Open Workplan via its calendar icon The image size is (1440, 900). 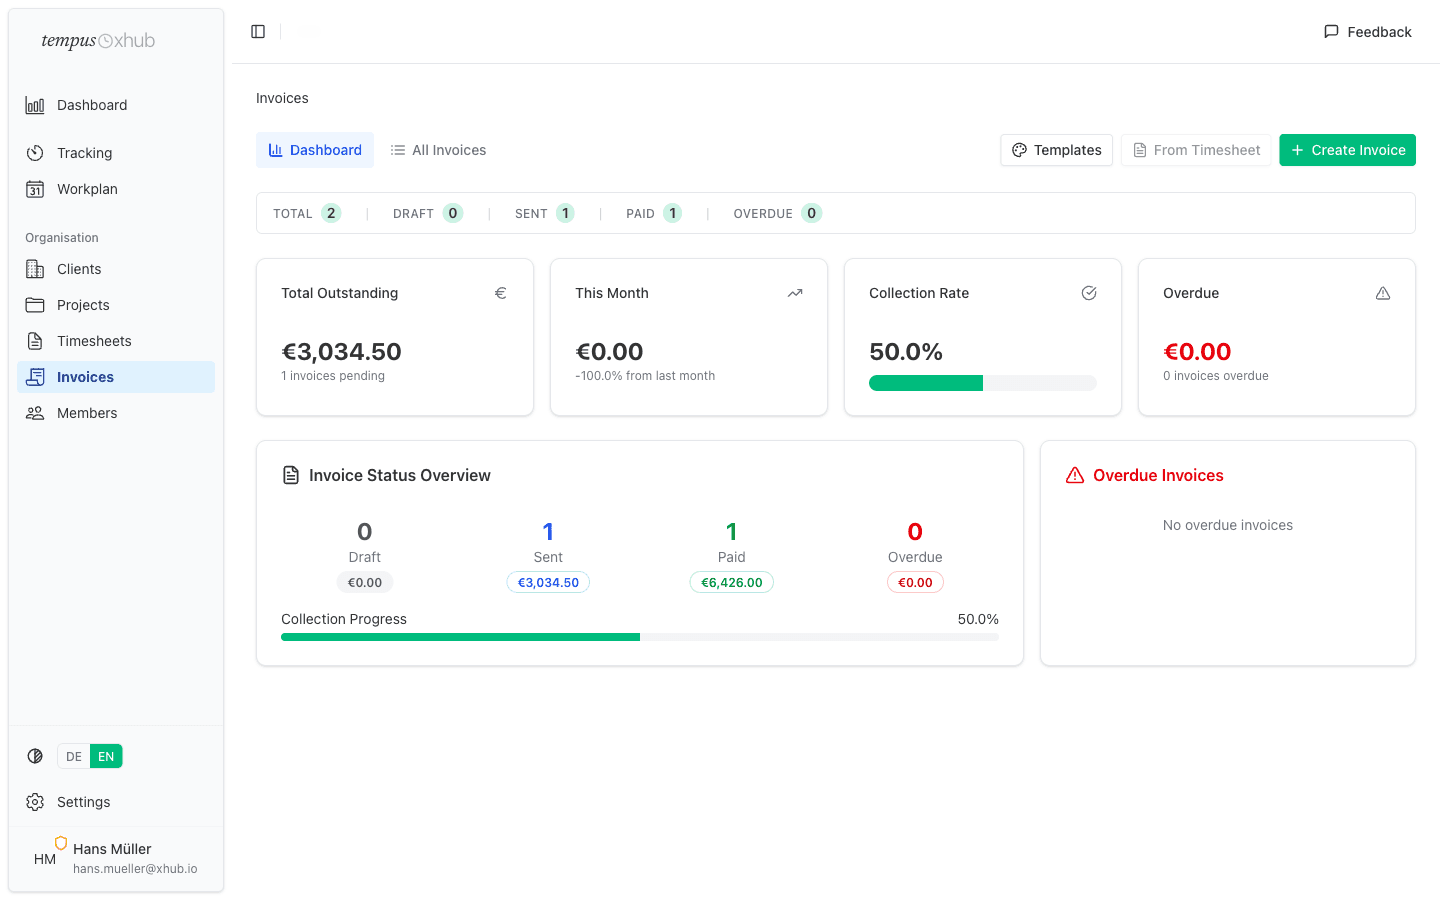35,188
